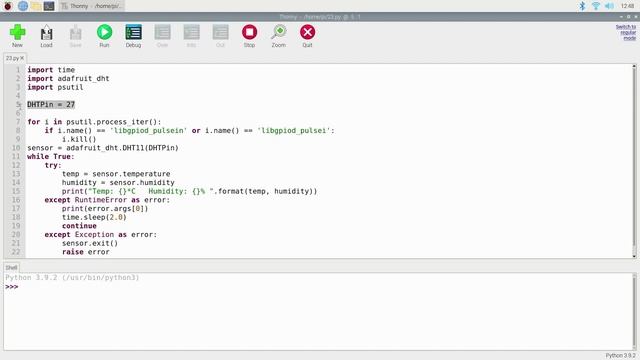
Task: Click the Python 3.9.2 interpreter status
Action: click(620, 356)
